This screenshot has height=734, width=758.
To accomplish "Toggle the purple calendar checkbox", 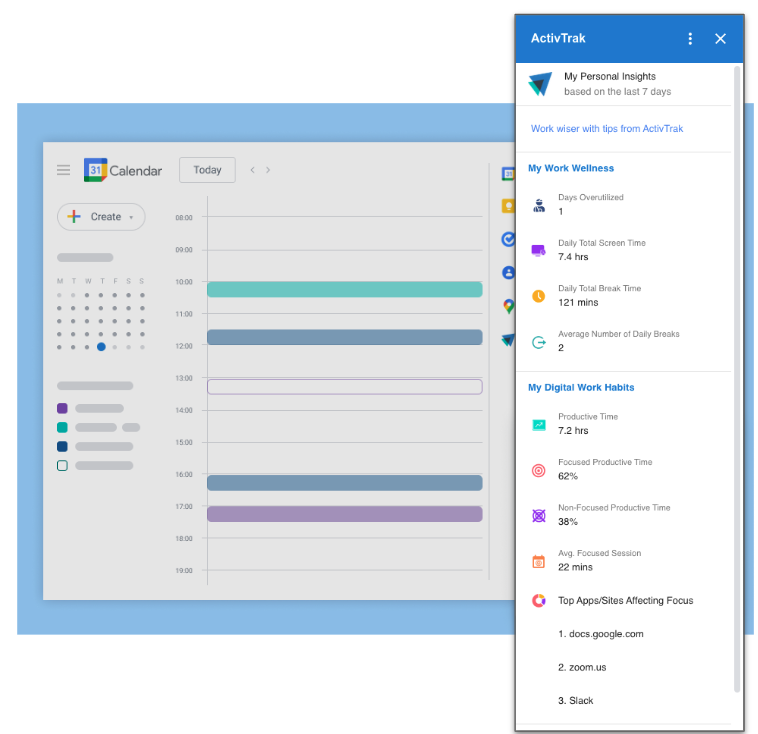I will coord(62,408).
